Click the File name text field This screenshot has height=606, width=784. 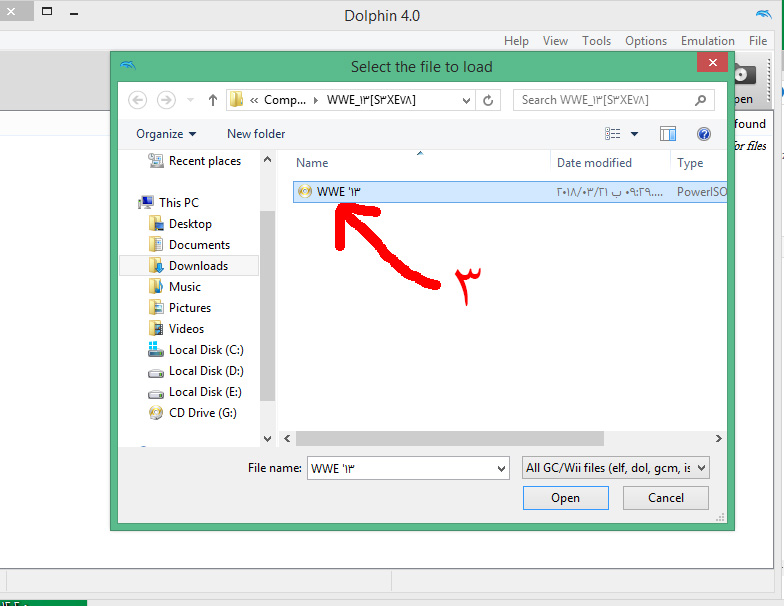click(x=400, y=468)
